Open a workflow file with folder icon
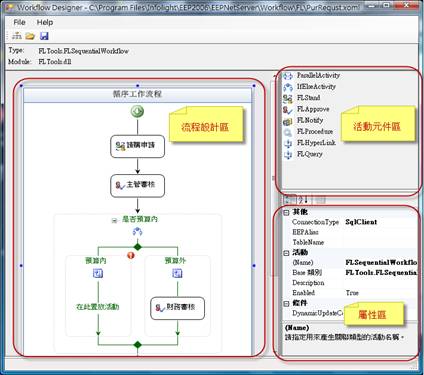This screenshot has height=375, width=424. click(30, 36)
